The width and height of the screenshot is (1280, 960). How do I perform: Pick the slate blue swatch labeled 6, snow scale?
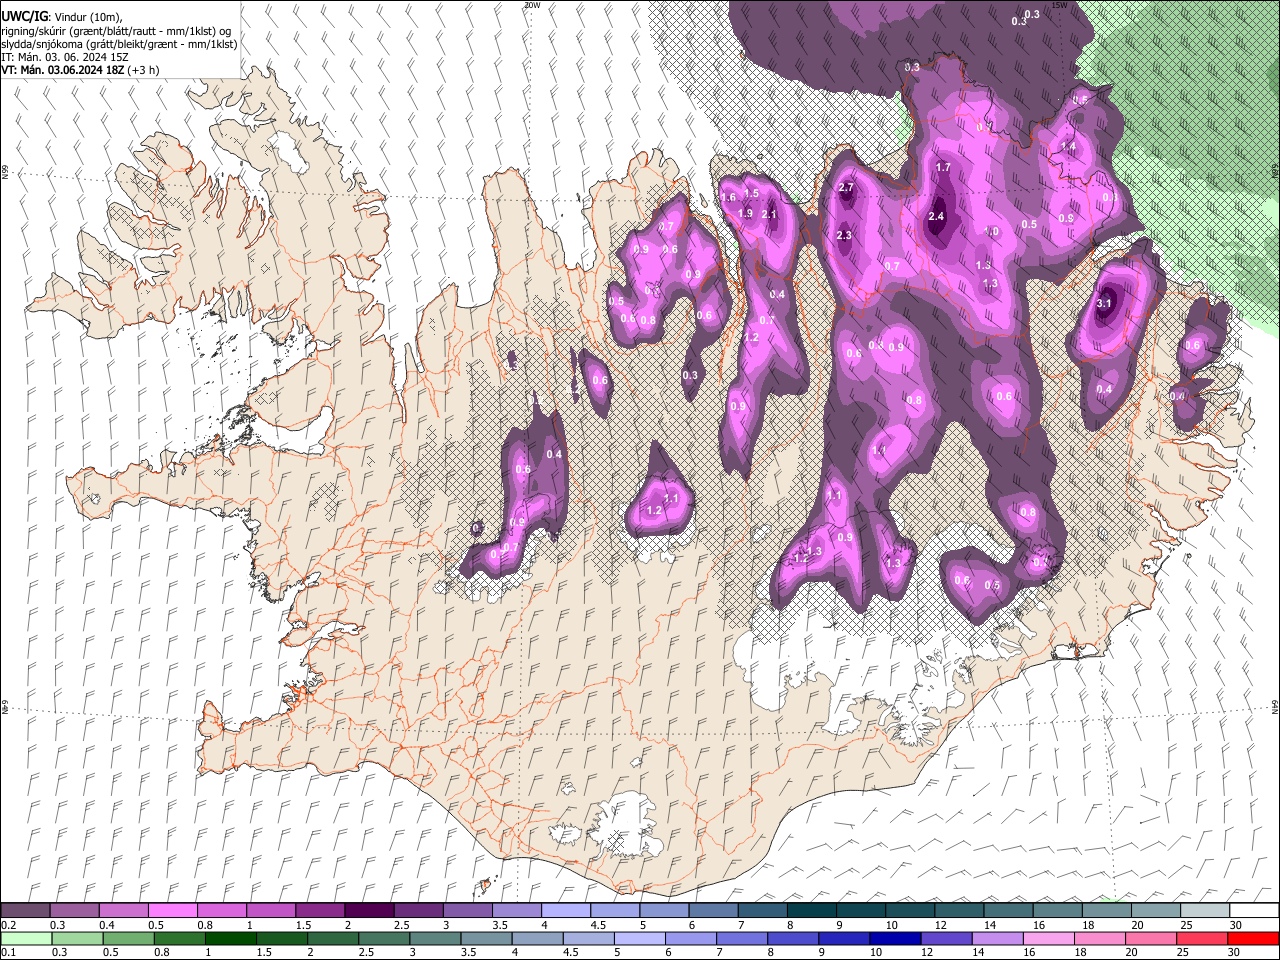(712, 911)
